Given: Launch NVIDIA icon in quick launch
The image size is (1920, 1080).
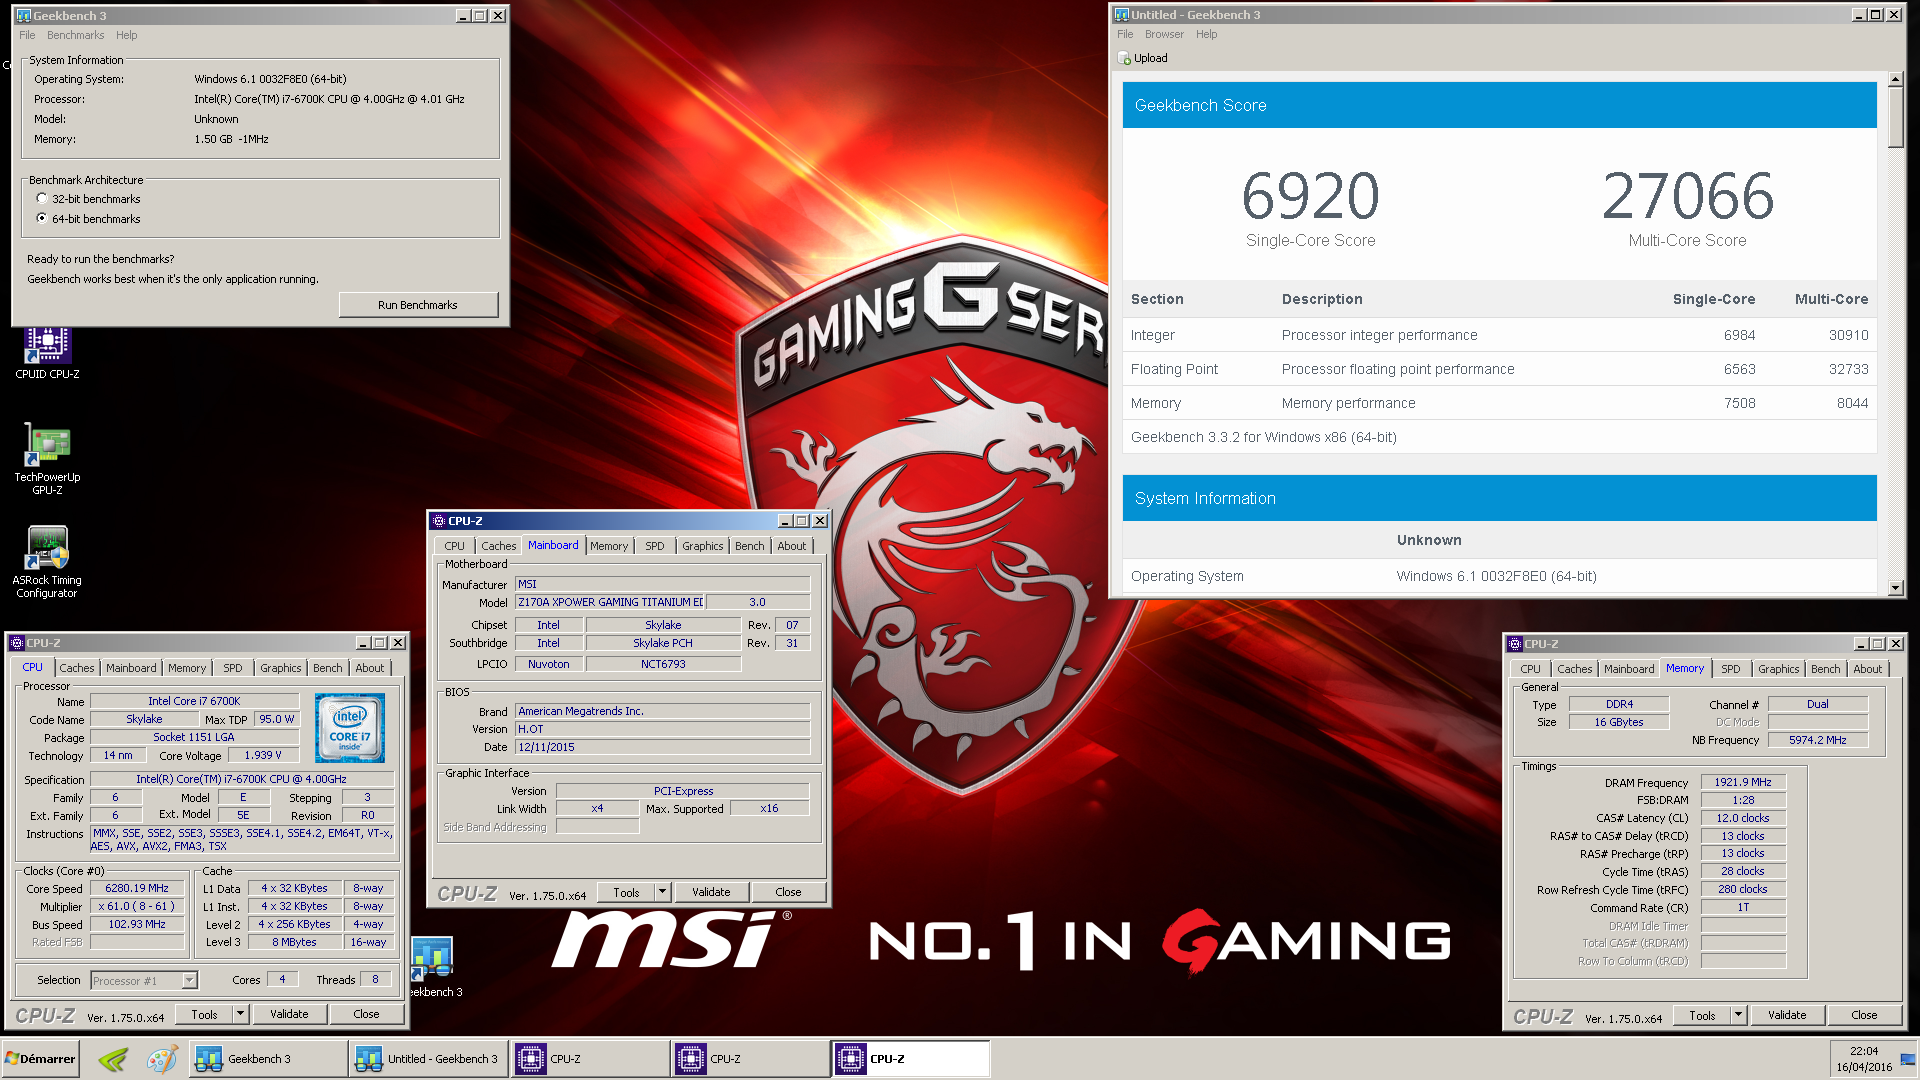Looking at the screenshot, I should click(113, 1059).
